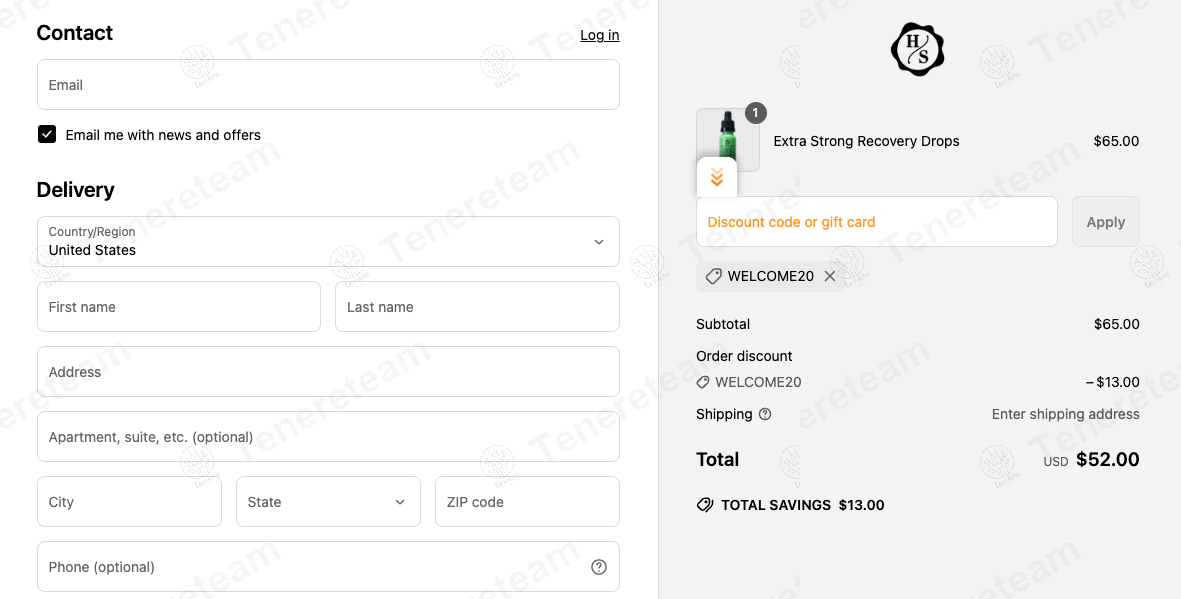Click the Email input field
The width and height of the screenshot is (1181, 599).
click(x=328, y=84)
